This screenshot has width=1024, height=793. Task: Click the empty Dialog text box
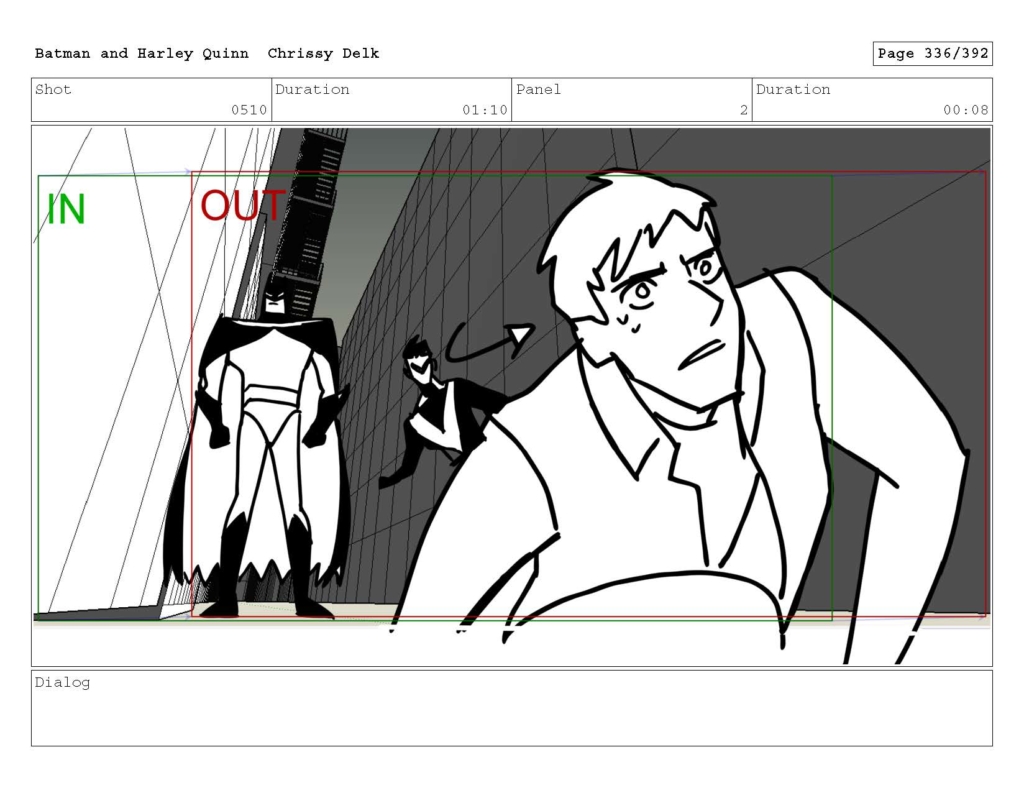512,708
